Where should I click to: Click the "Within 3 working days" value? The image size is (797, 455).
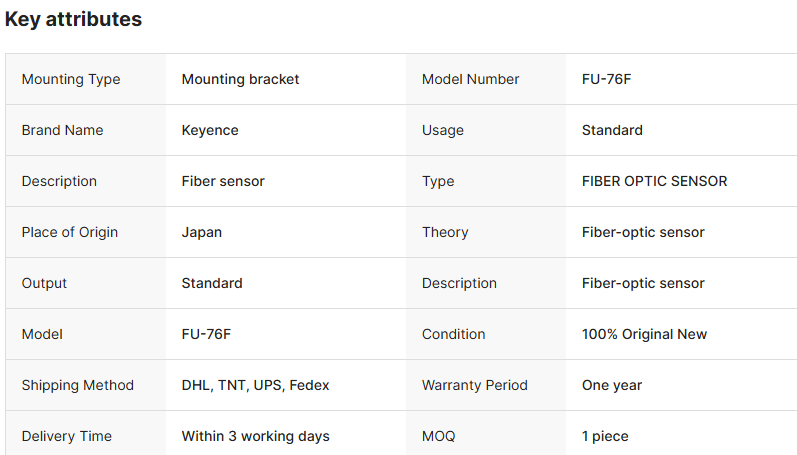pyautogui.click(x=255, y=436)
